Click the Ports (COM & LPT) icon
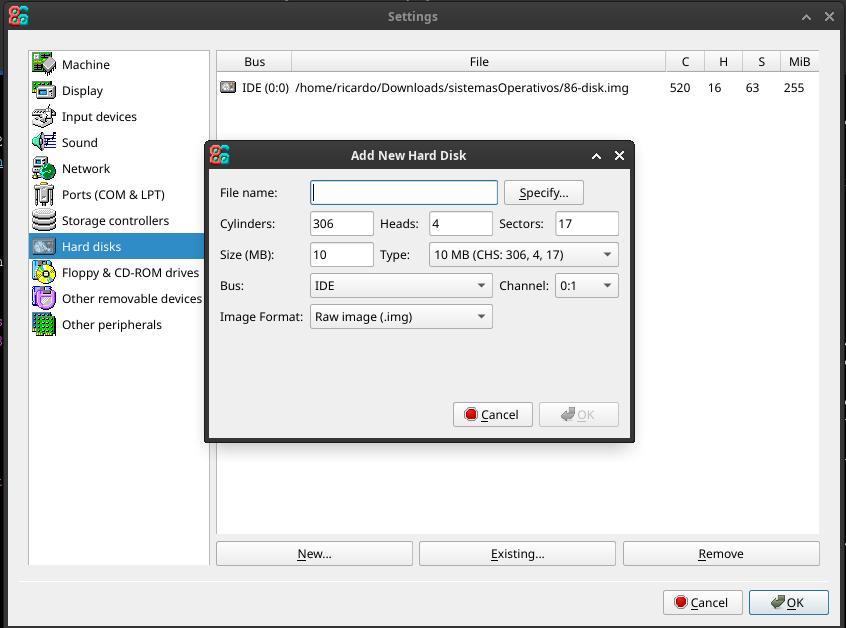Image resolution: width=846 pixels, height=628 pixels. 44,194
